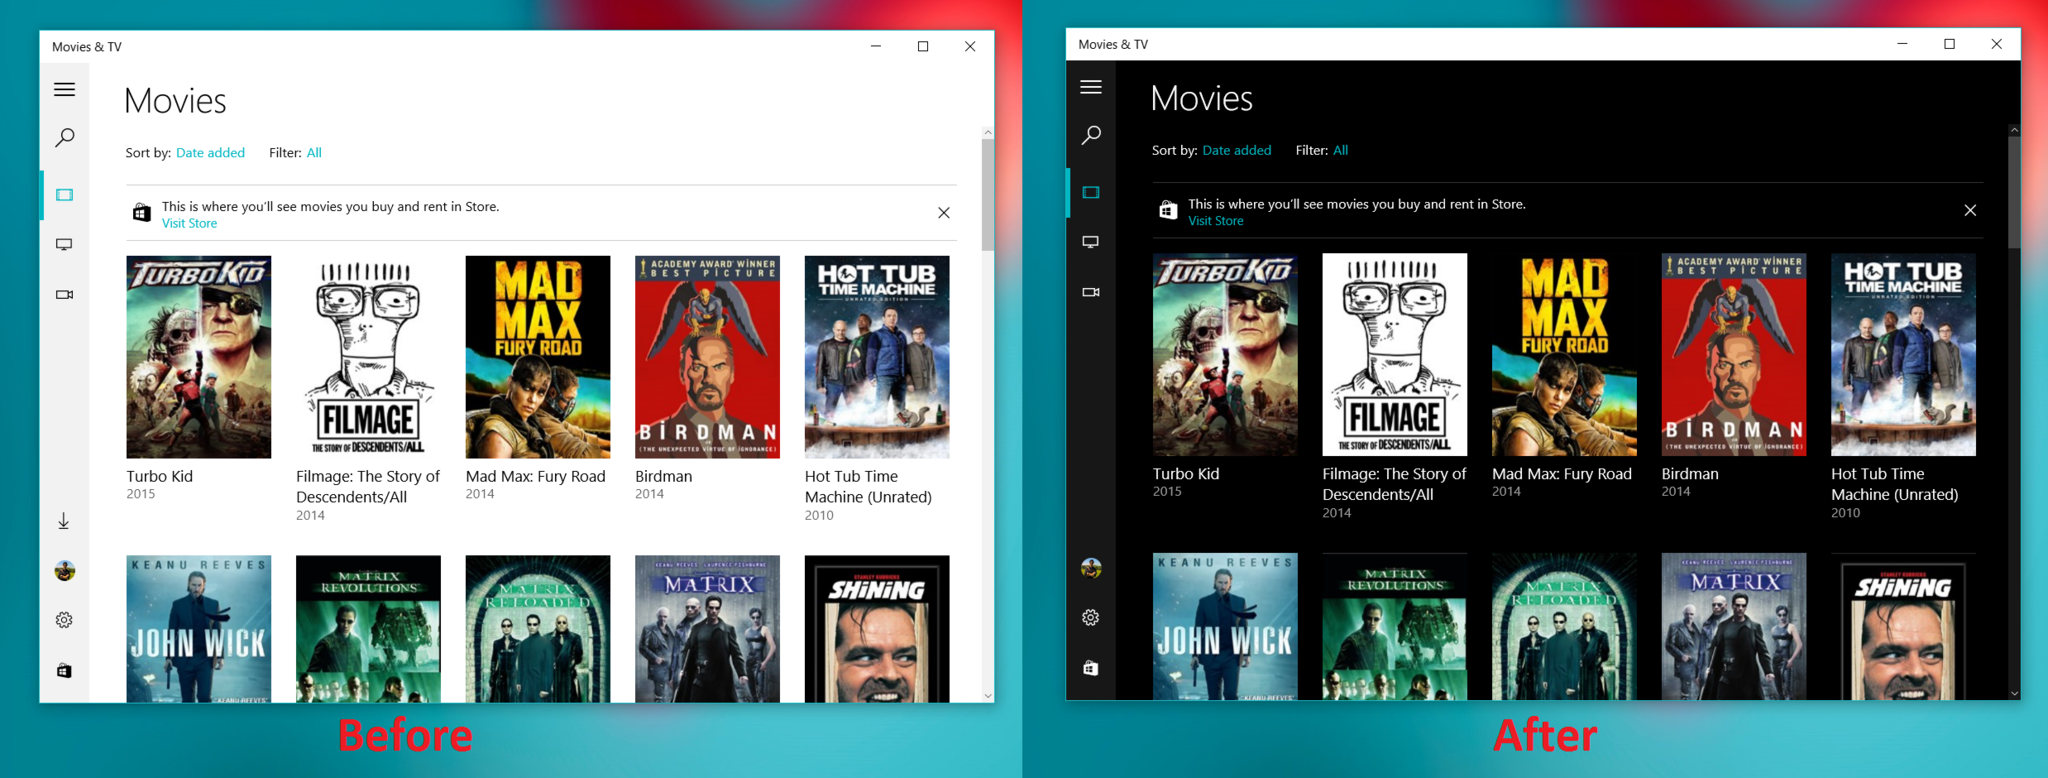
Task: Select TV sidebar icon in light-theme window
Action: (x=64, y=244)
